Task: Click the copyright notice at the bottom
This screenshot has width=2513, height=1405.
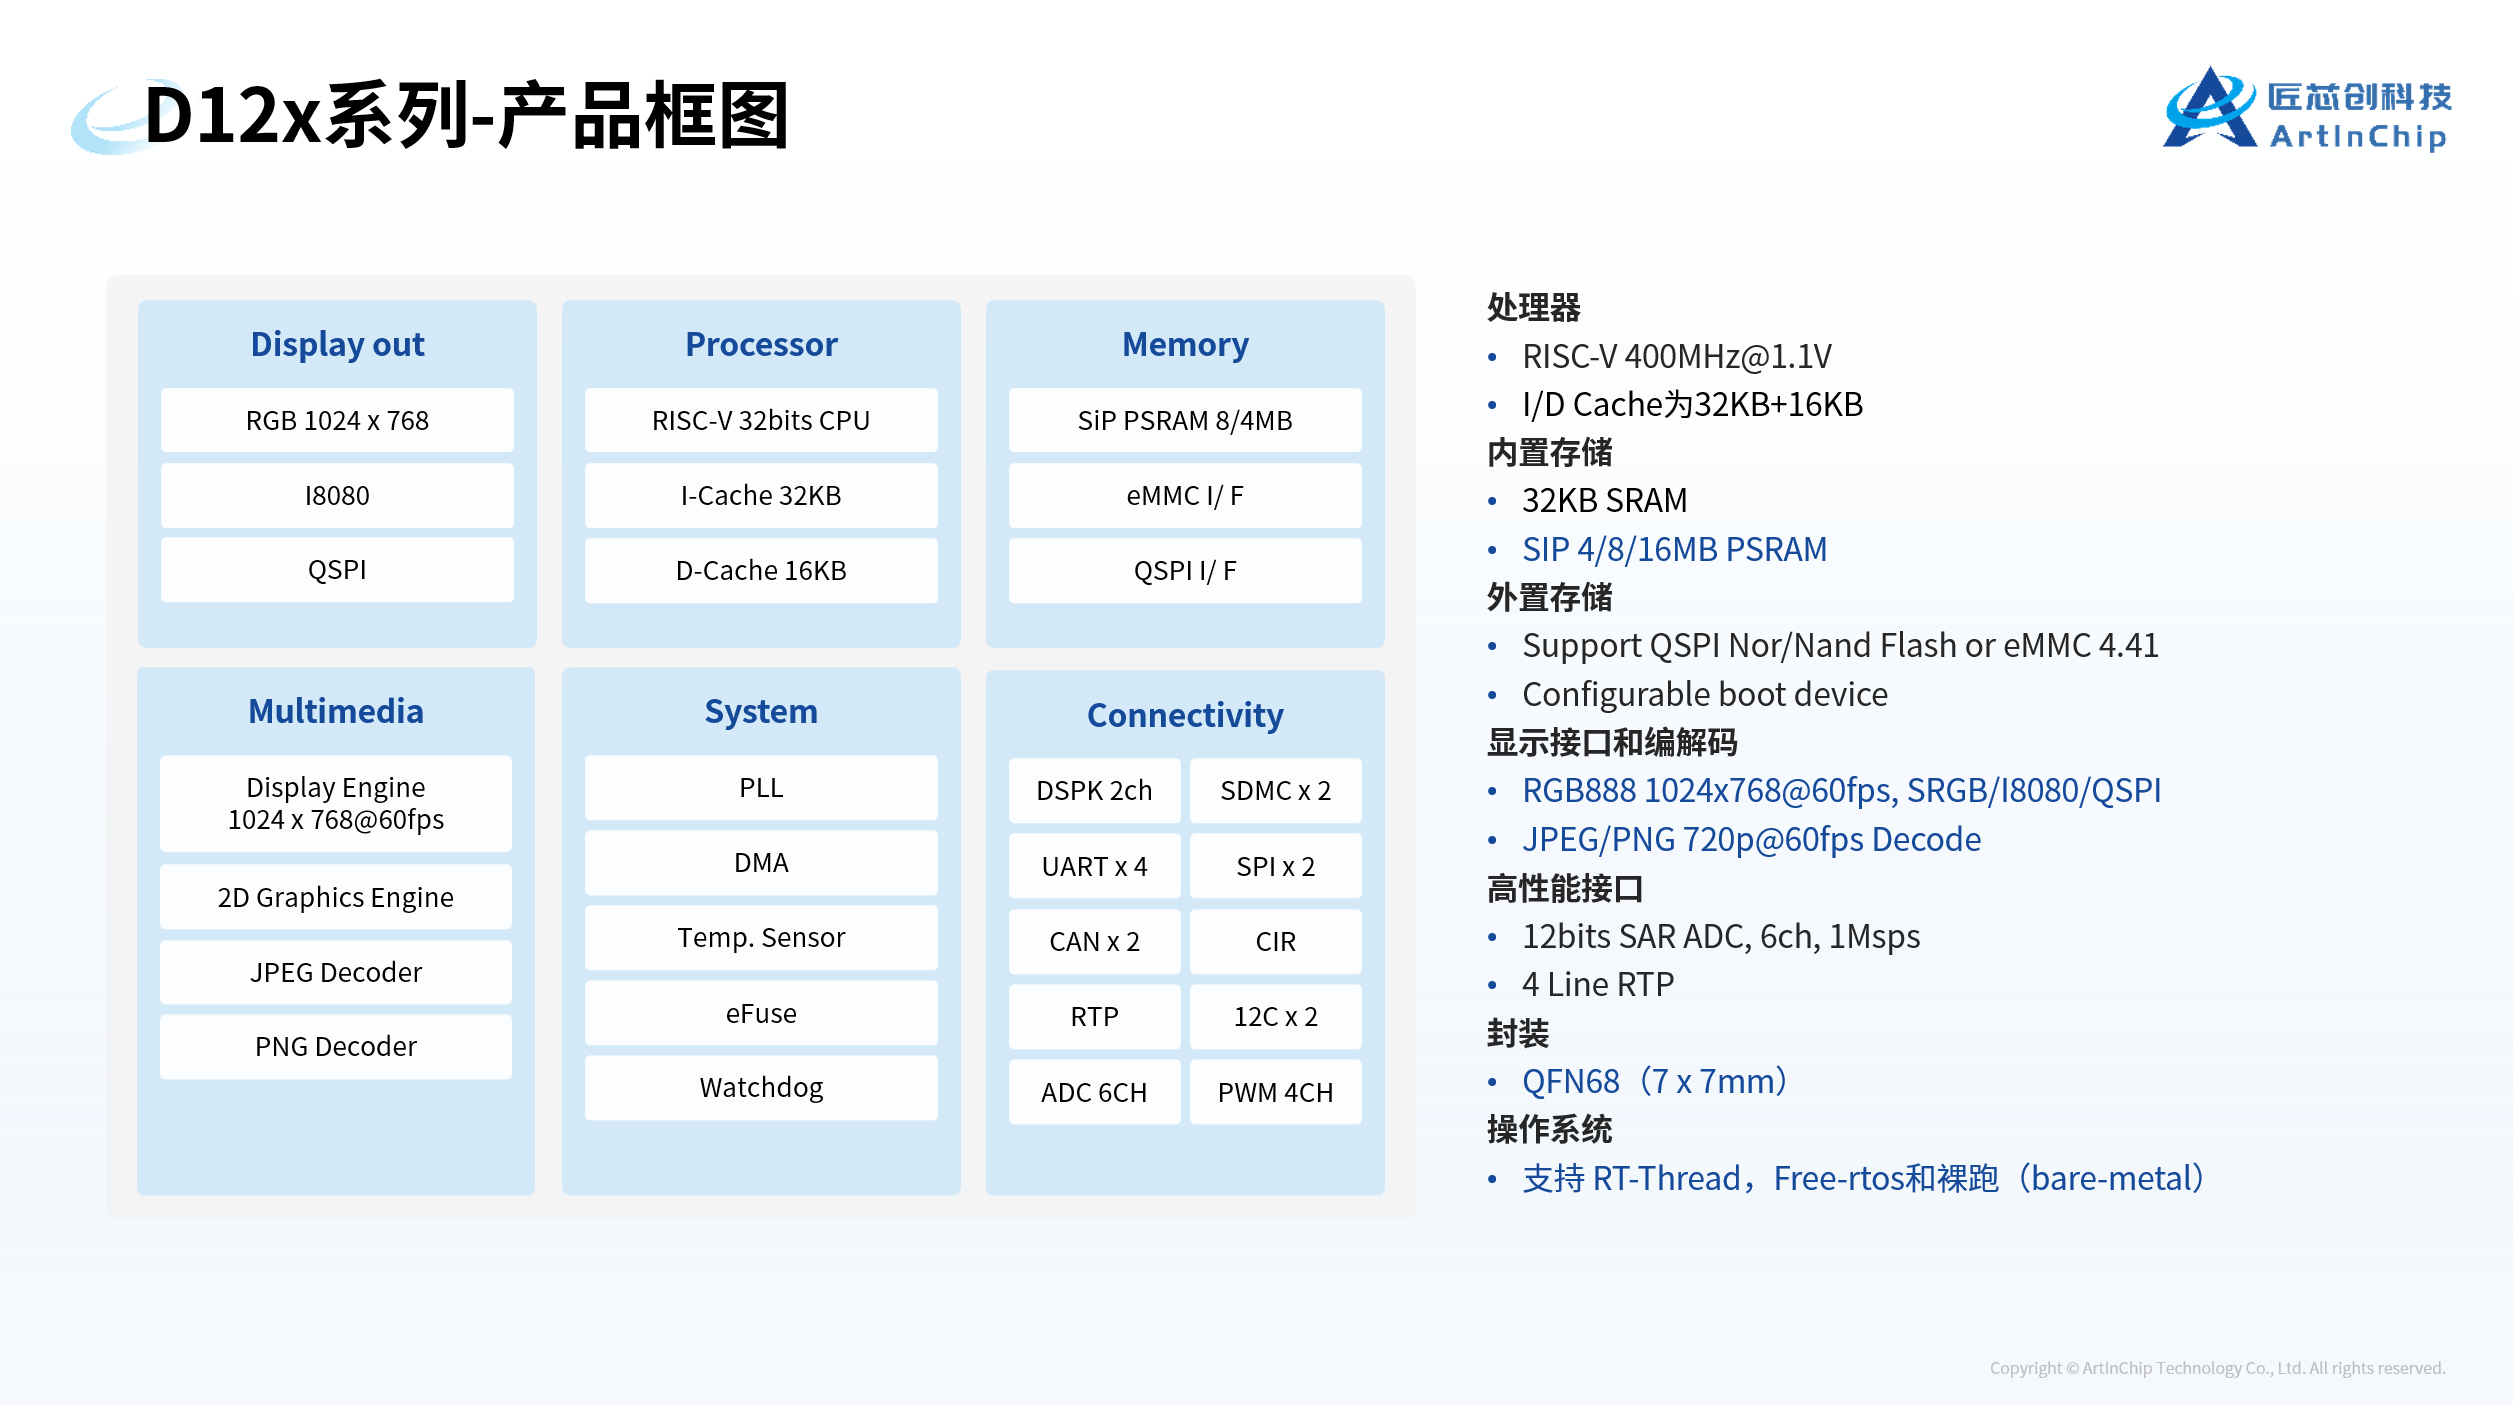Action: point(2217,1368)
